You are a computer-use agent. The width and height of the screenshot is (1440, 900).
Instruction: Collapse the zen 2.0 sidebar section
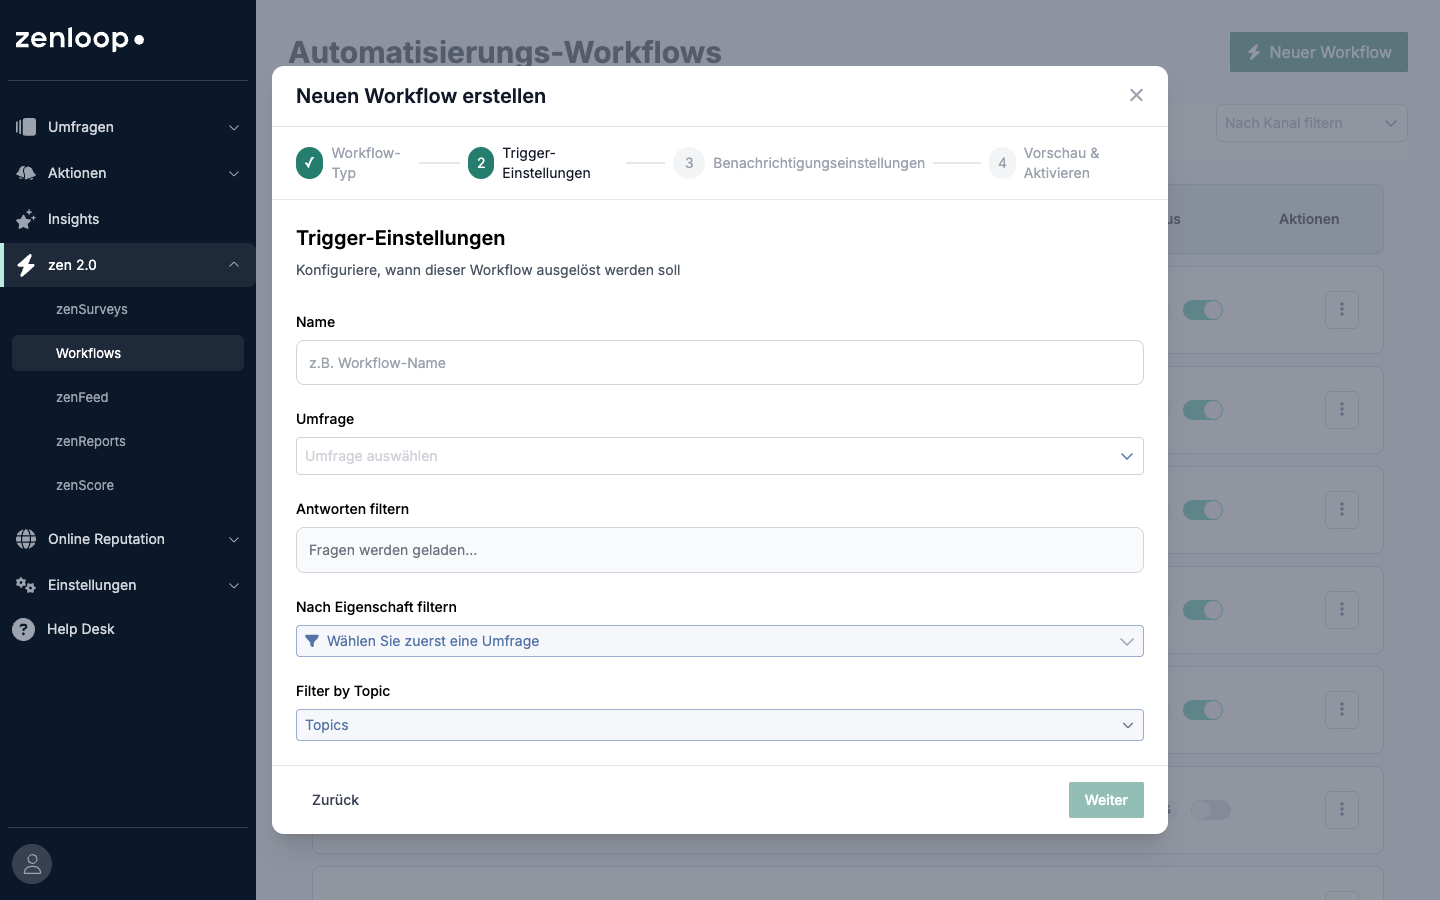tap(233, 265)
